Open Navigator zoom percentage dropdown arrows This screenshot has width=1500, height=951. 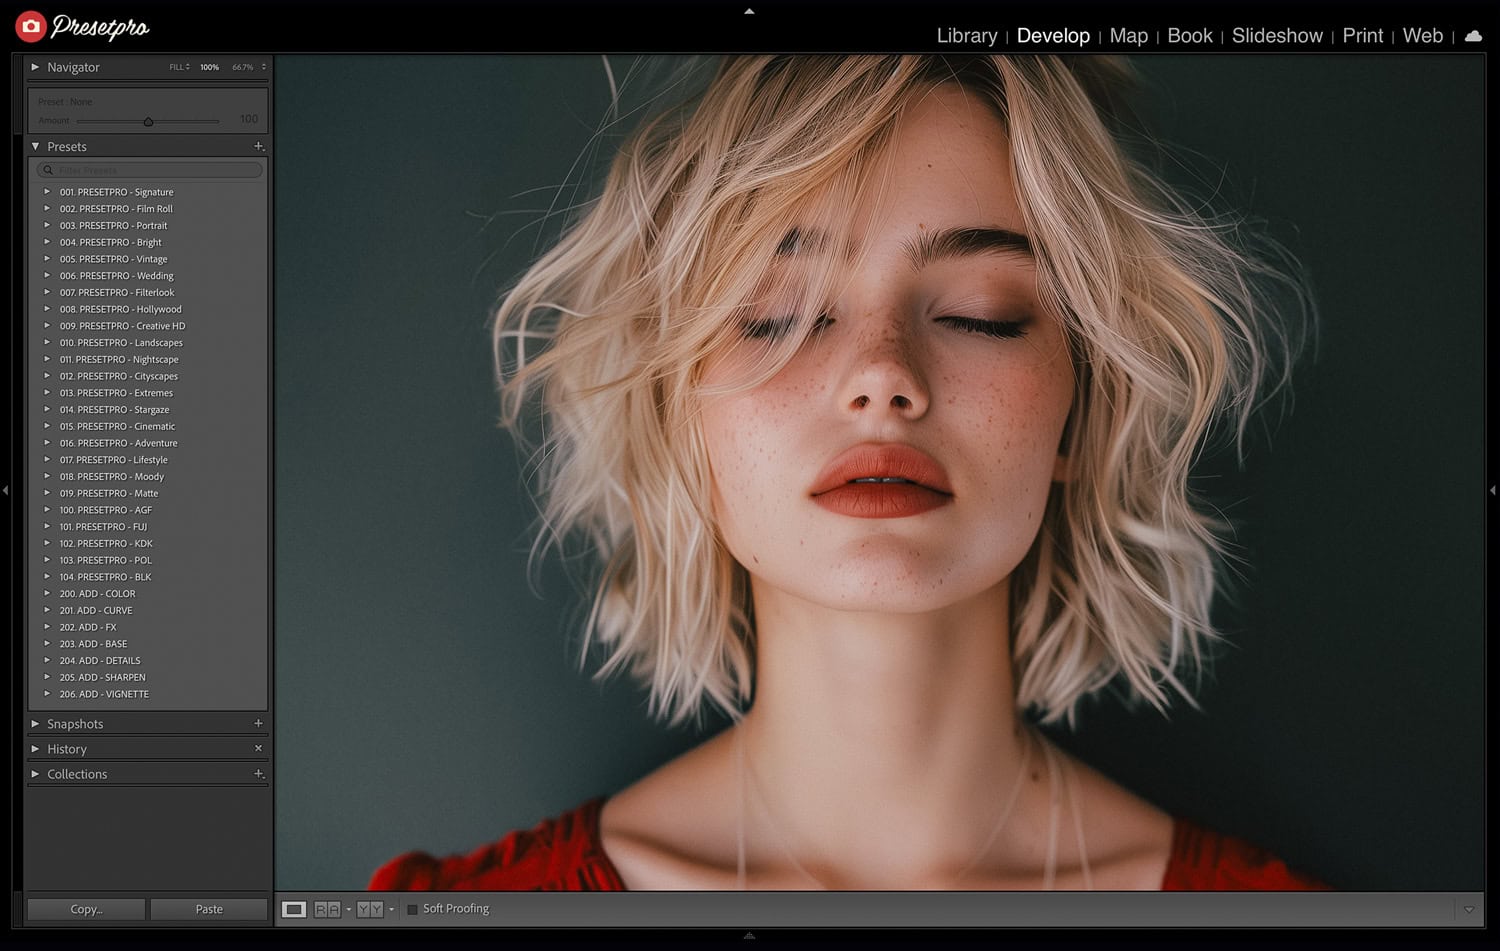[x=264, y=67]
